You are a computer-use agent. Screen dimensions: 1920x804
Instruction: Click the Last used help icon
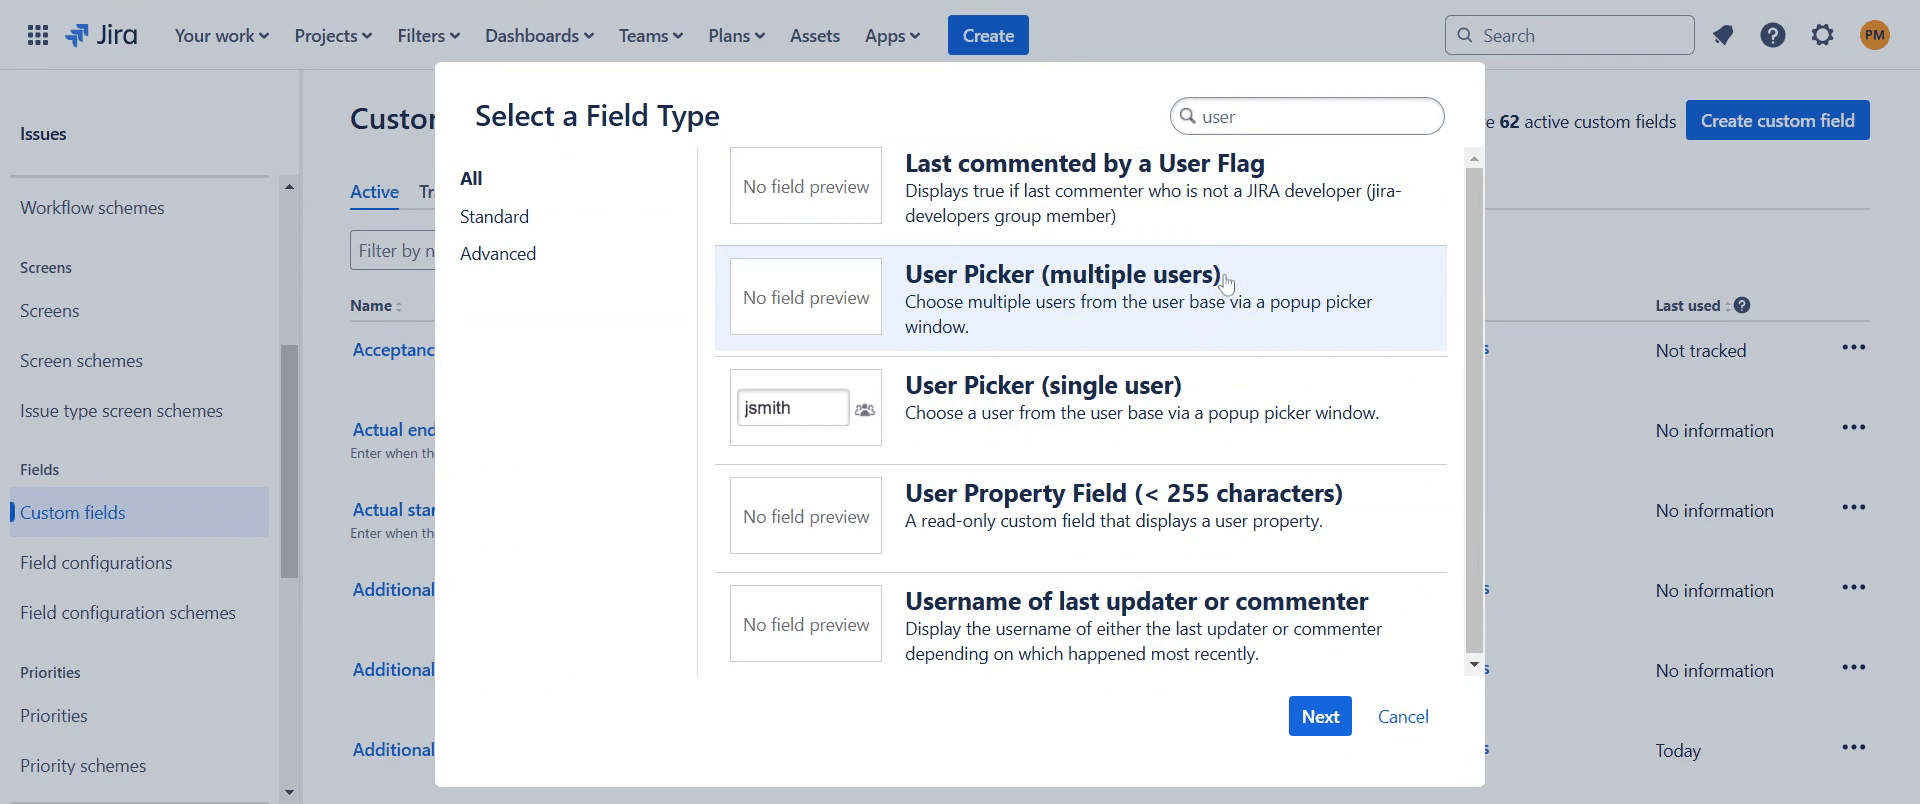[x=1742, y=306]
